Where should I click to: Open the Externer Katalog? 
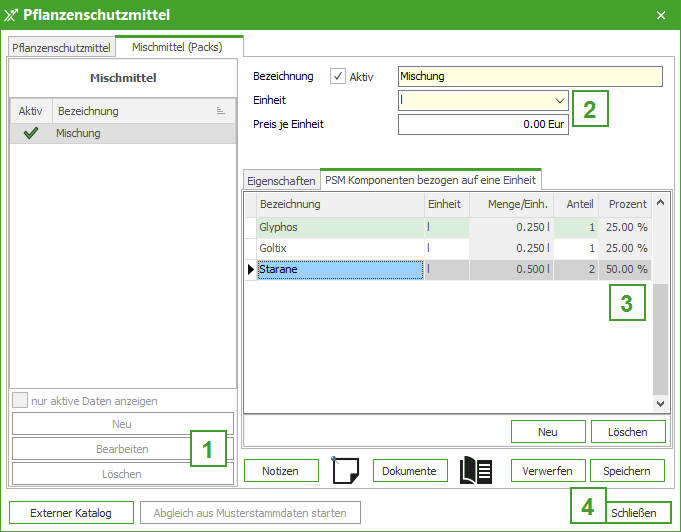70,513
